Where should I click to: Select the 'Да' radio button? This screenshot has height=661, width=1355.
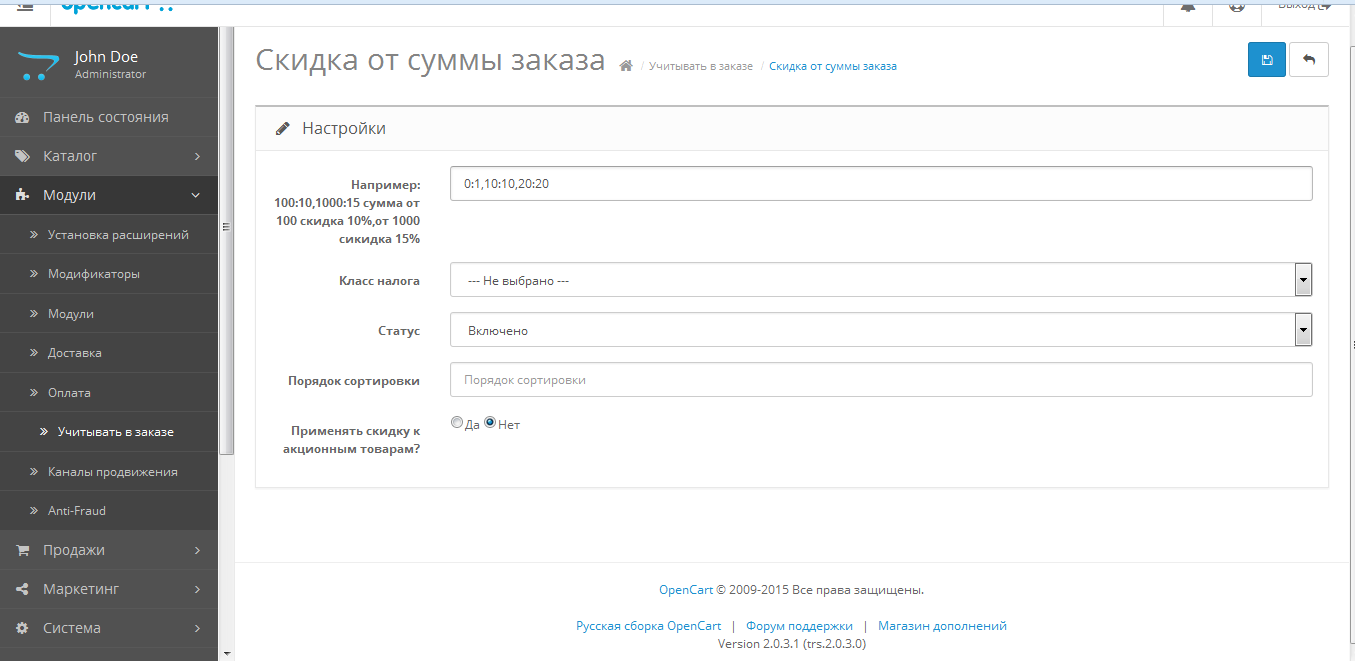[x=457, y=423]
